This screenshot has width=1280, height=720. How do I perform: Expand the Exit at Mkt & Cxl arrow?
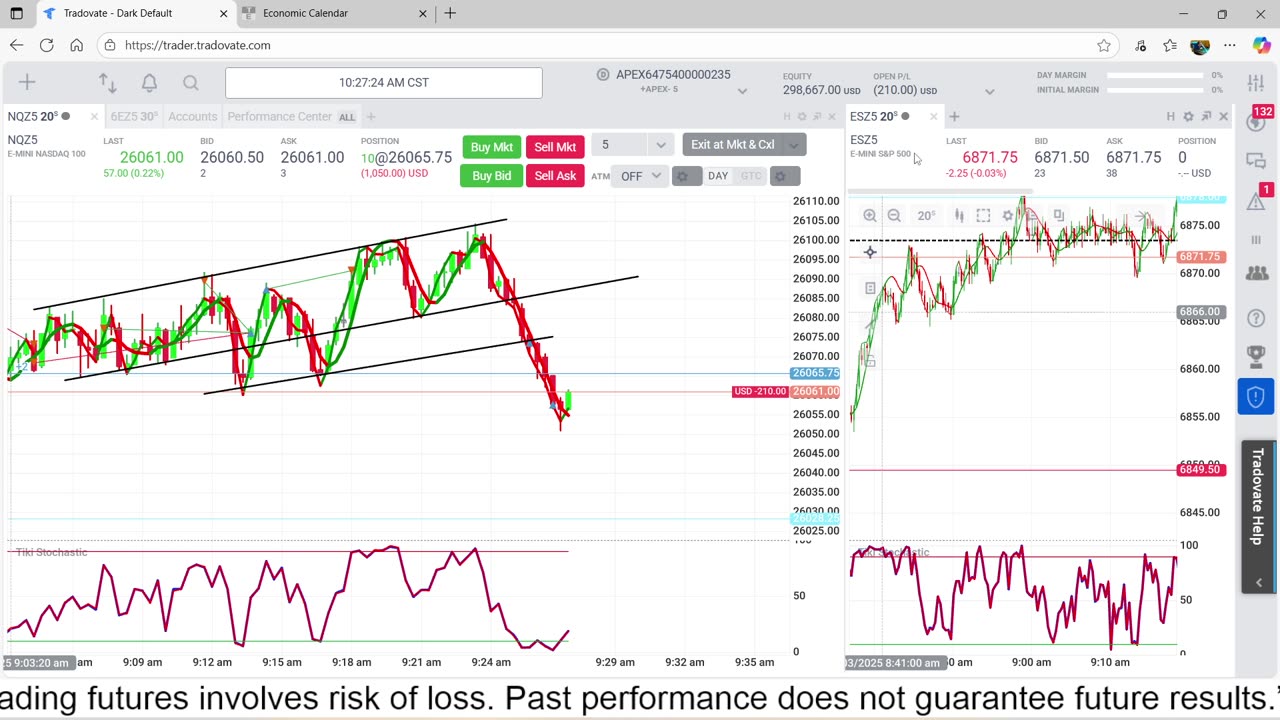click(x=794, y=145)
